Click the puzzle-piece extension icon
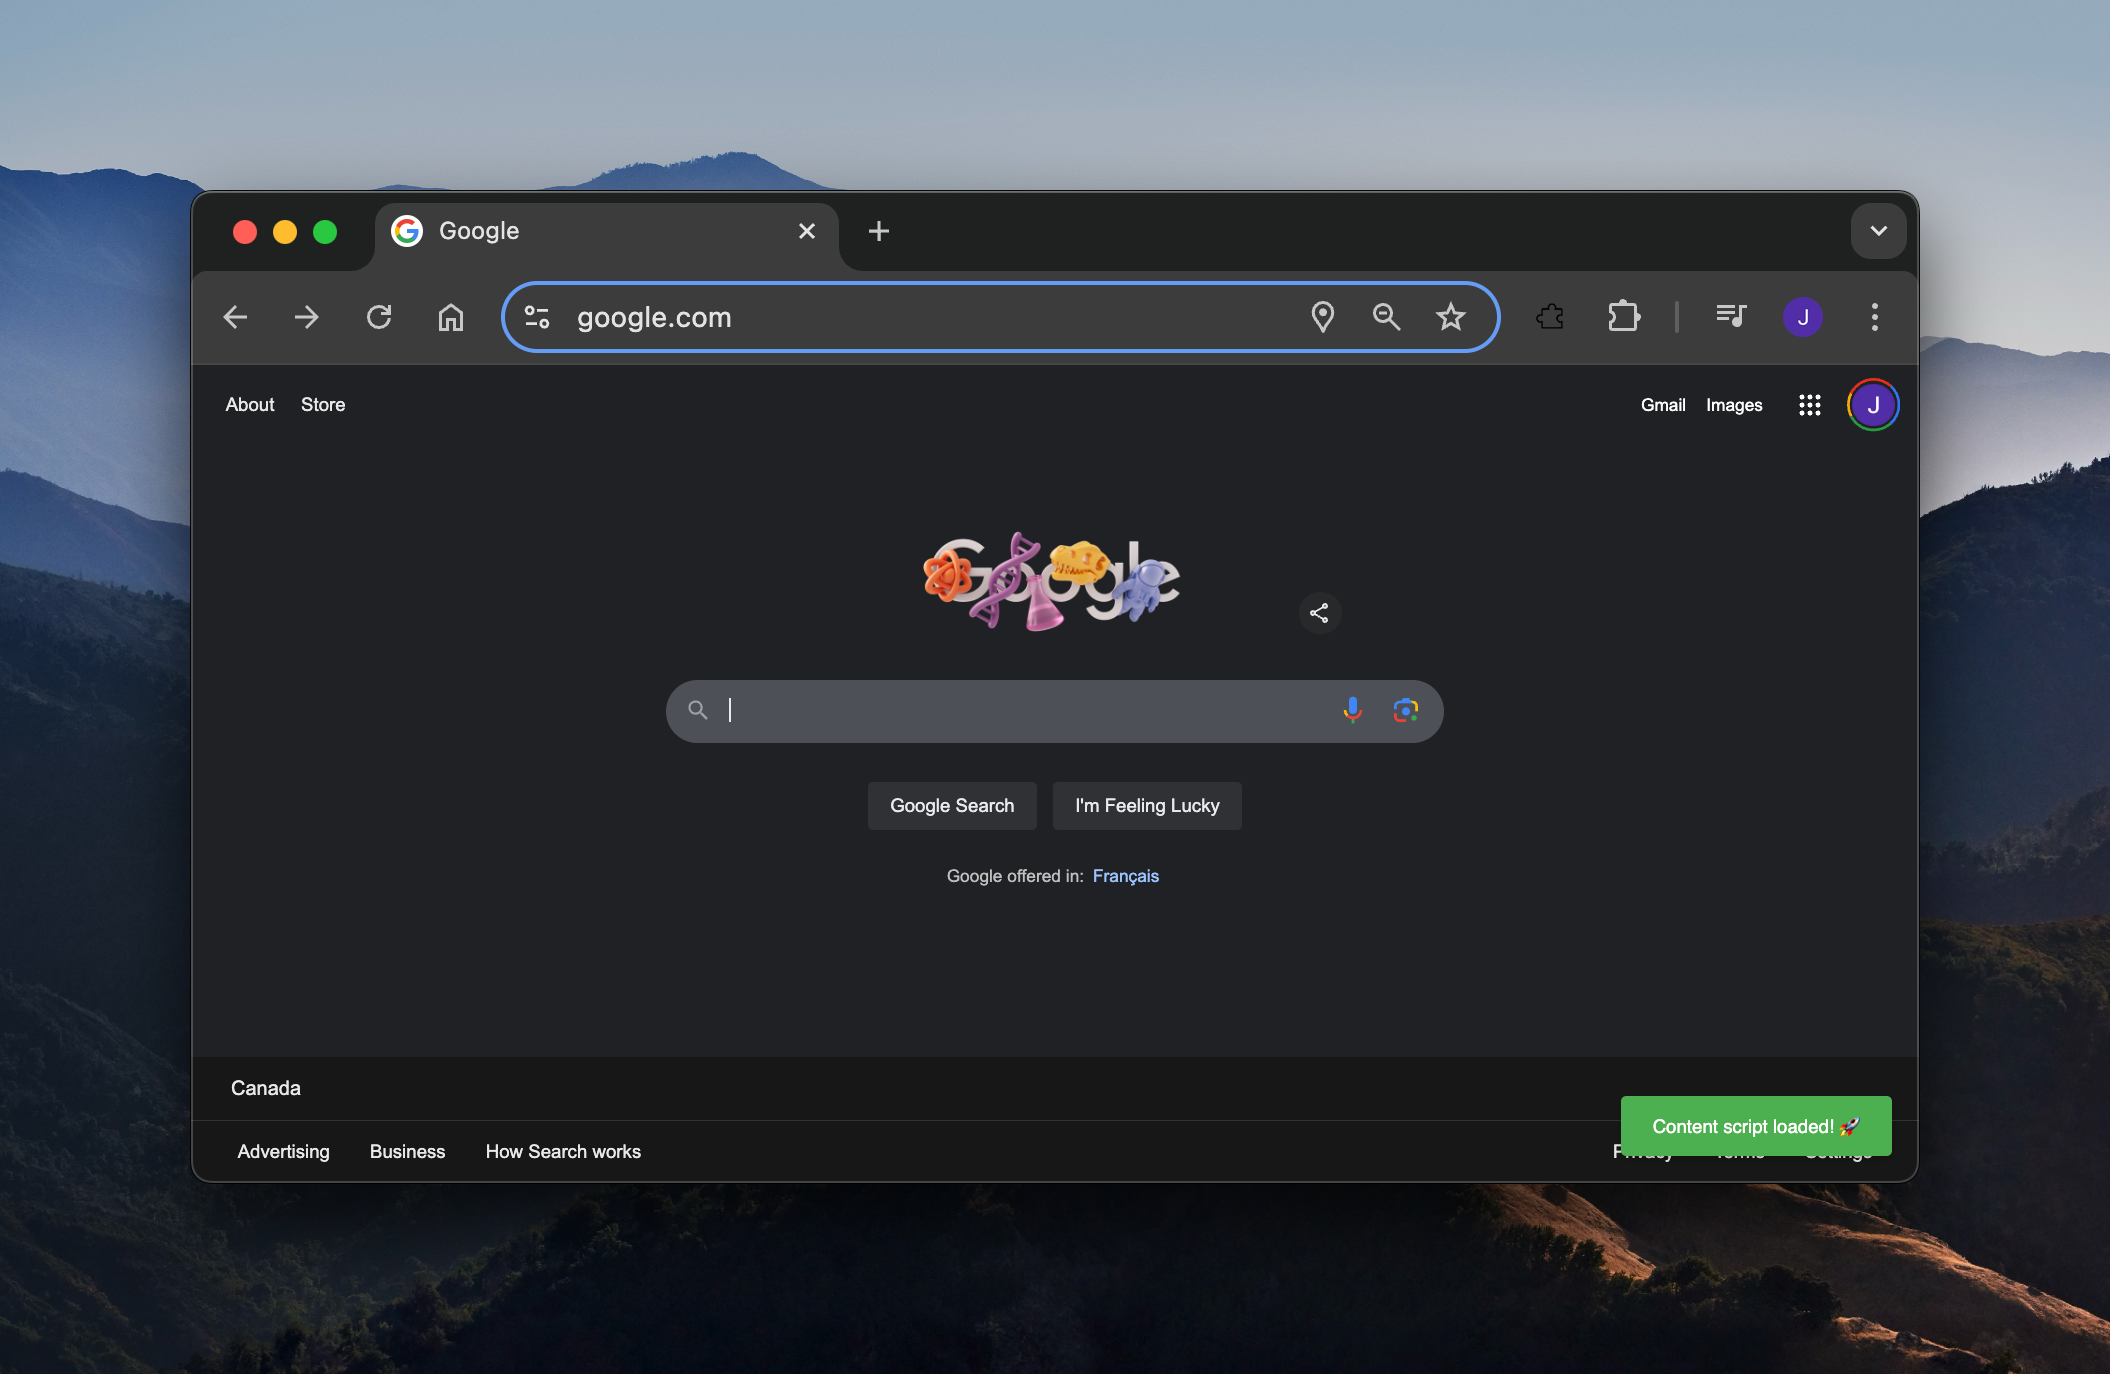Viewport: 2110px width, 1374px height. point(1550,317)
